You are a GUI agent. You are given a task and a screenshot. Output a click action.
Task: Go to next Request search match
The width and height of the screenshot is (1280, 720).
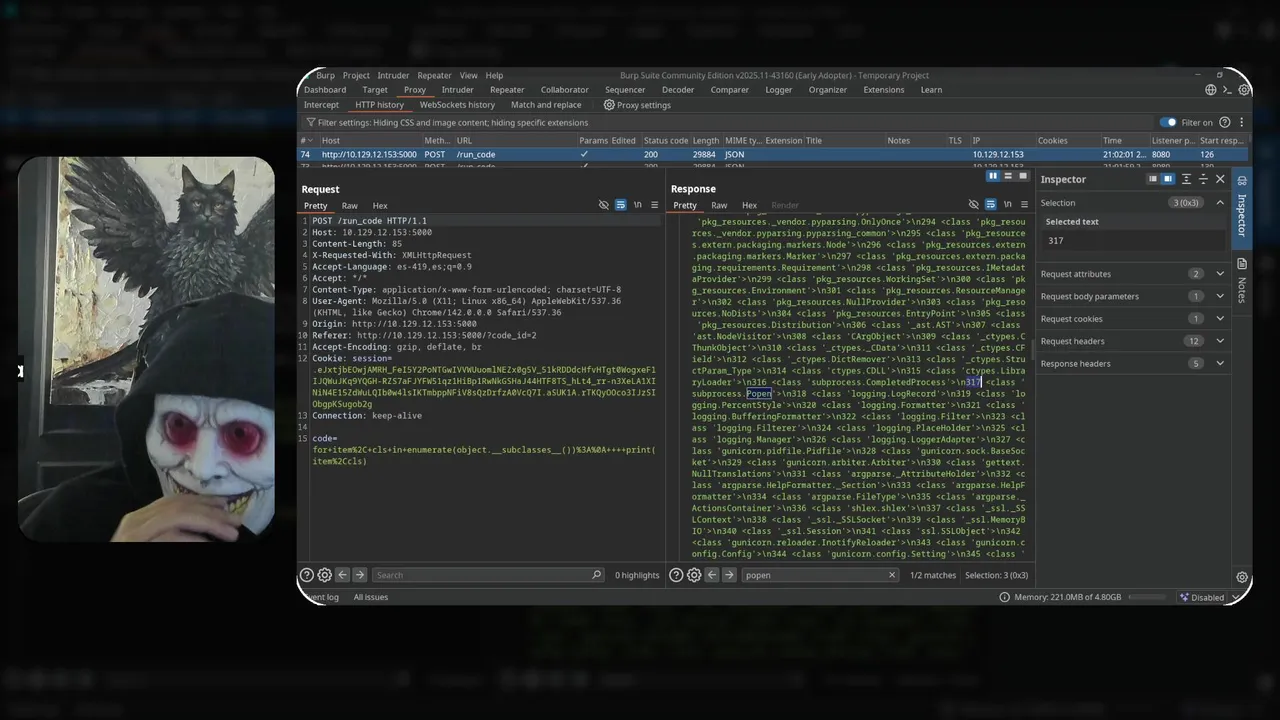[x=359, y=575]
